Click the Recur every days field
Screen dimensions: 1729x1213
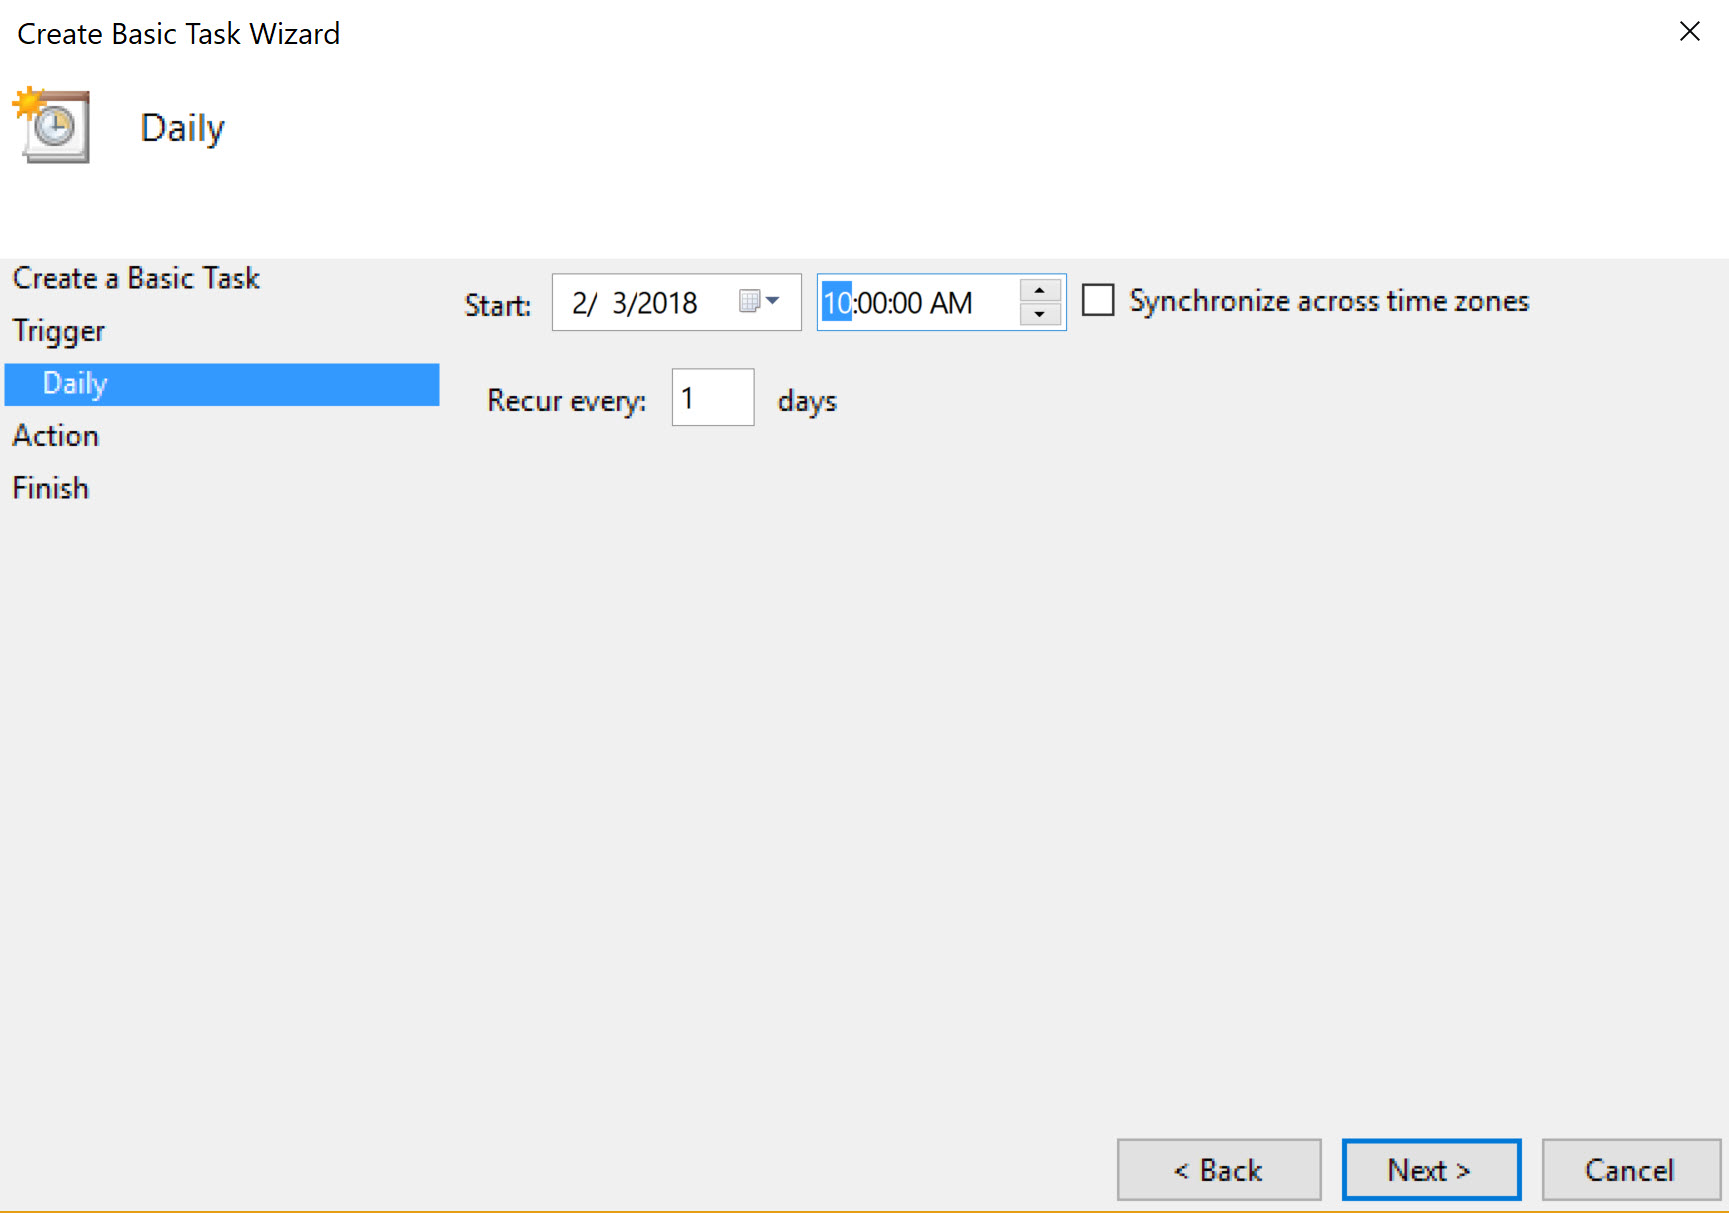pos(712,398)
